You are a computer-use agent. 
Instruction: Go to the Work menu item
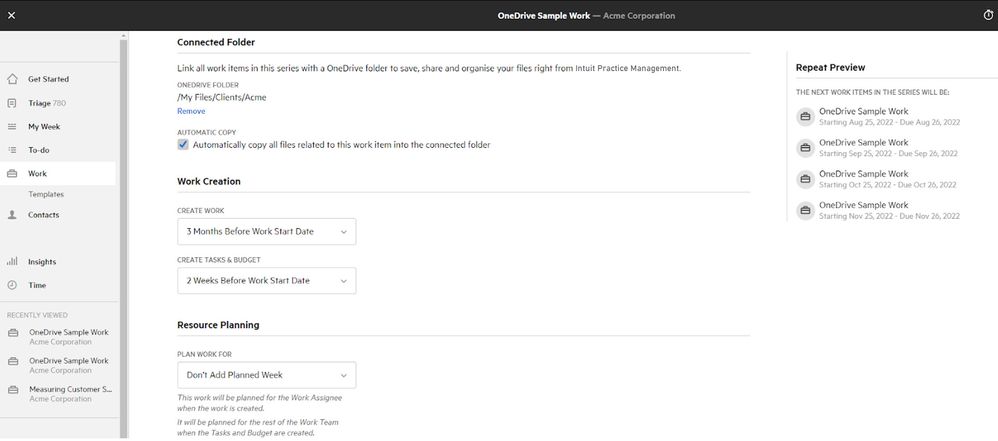(37, 174)
